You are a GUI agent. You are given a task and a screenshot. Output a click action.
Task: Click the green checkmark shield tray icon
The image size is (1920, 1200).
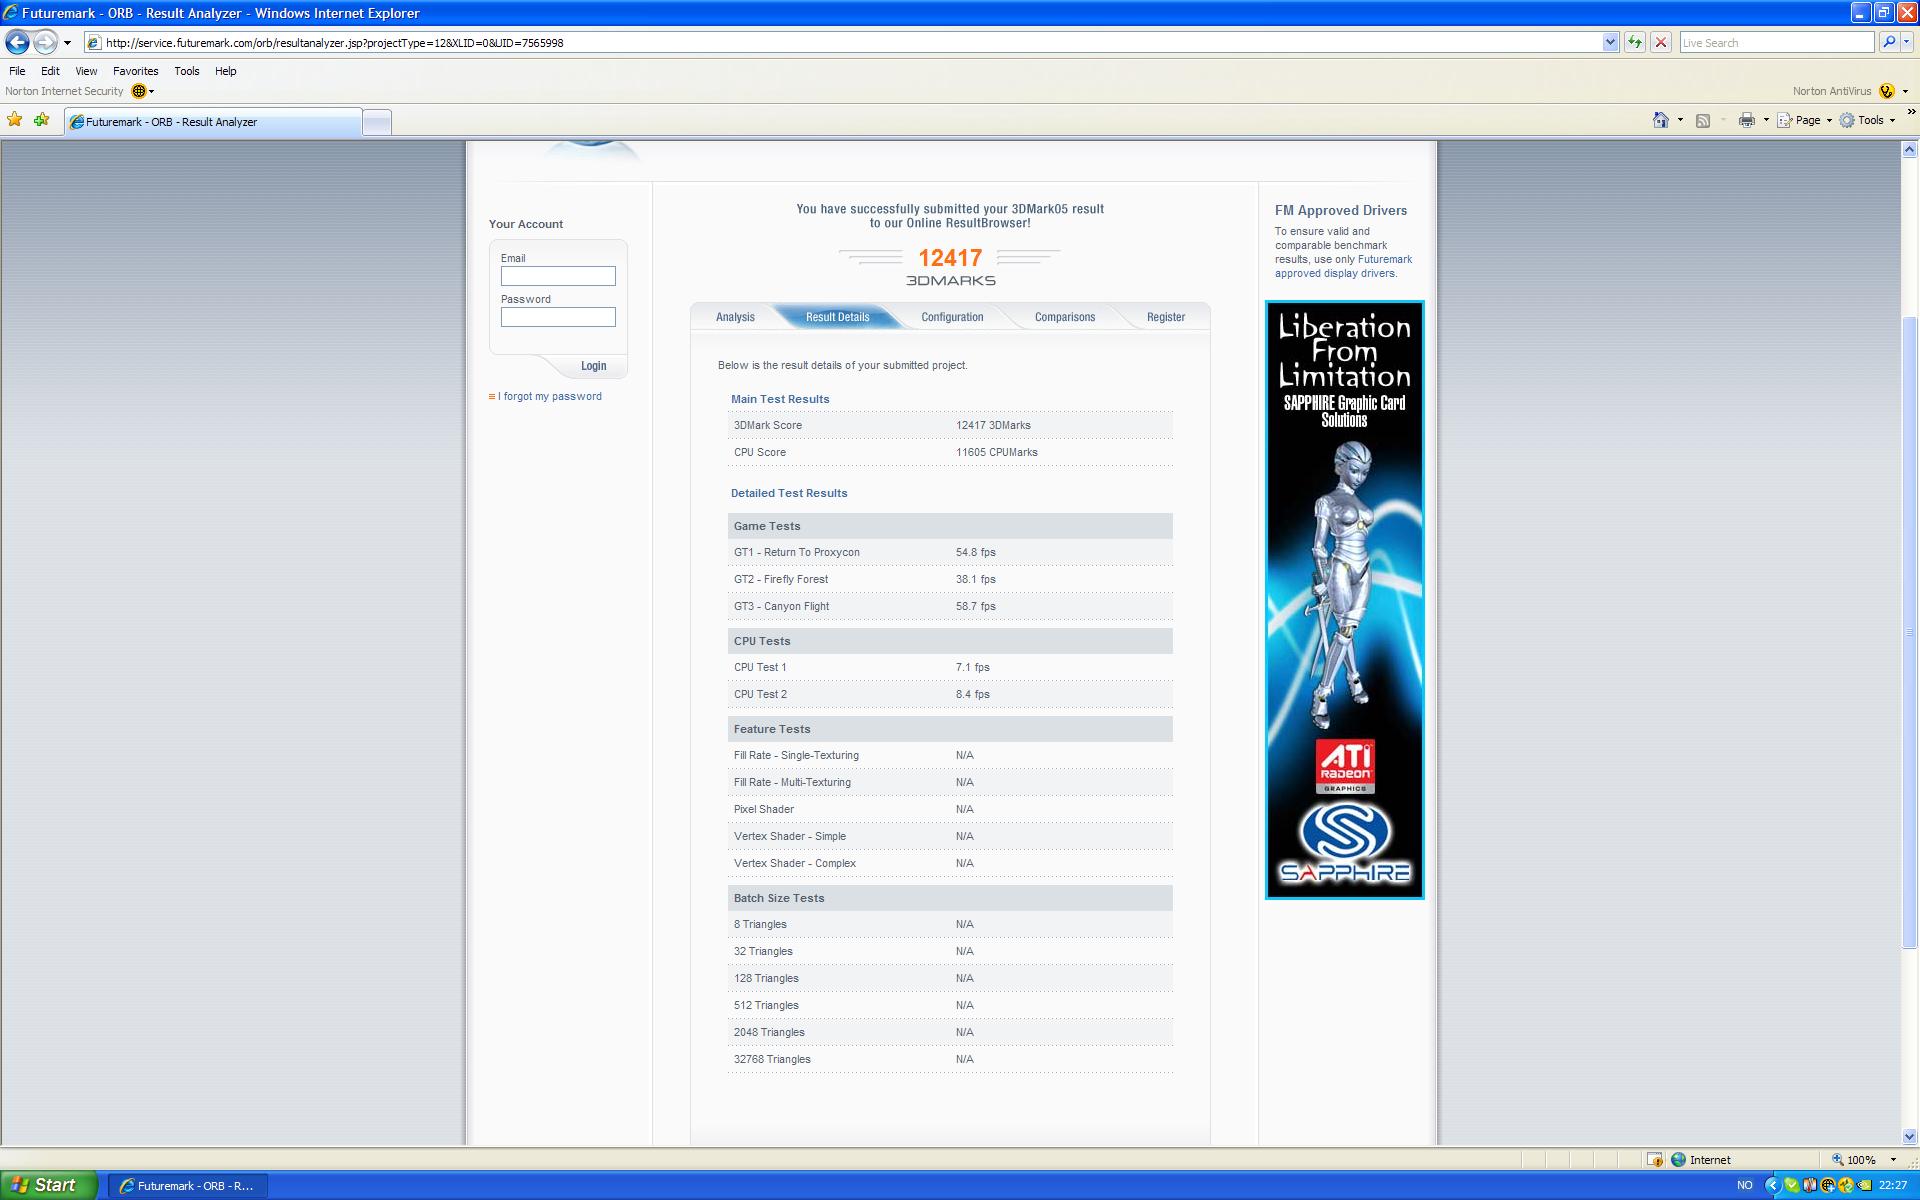[1791, 1185]
